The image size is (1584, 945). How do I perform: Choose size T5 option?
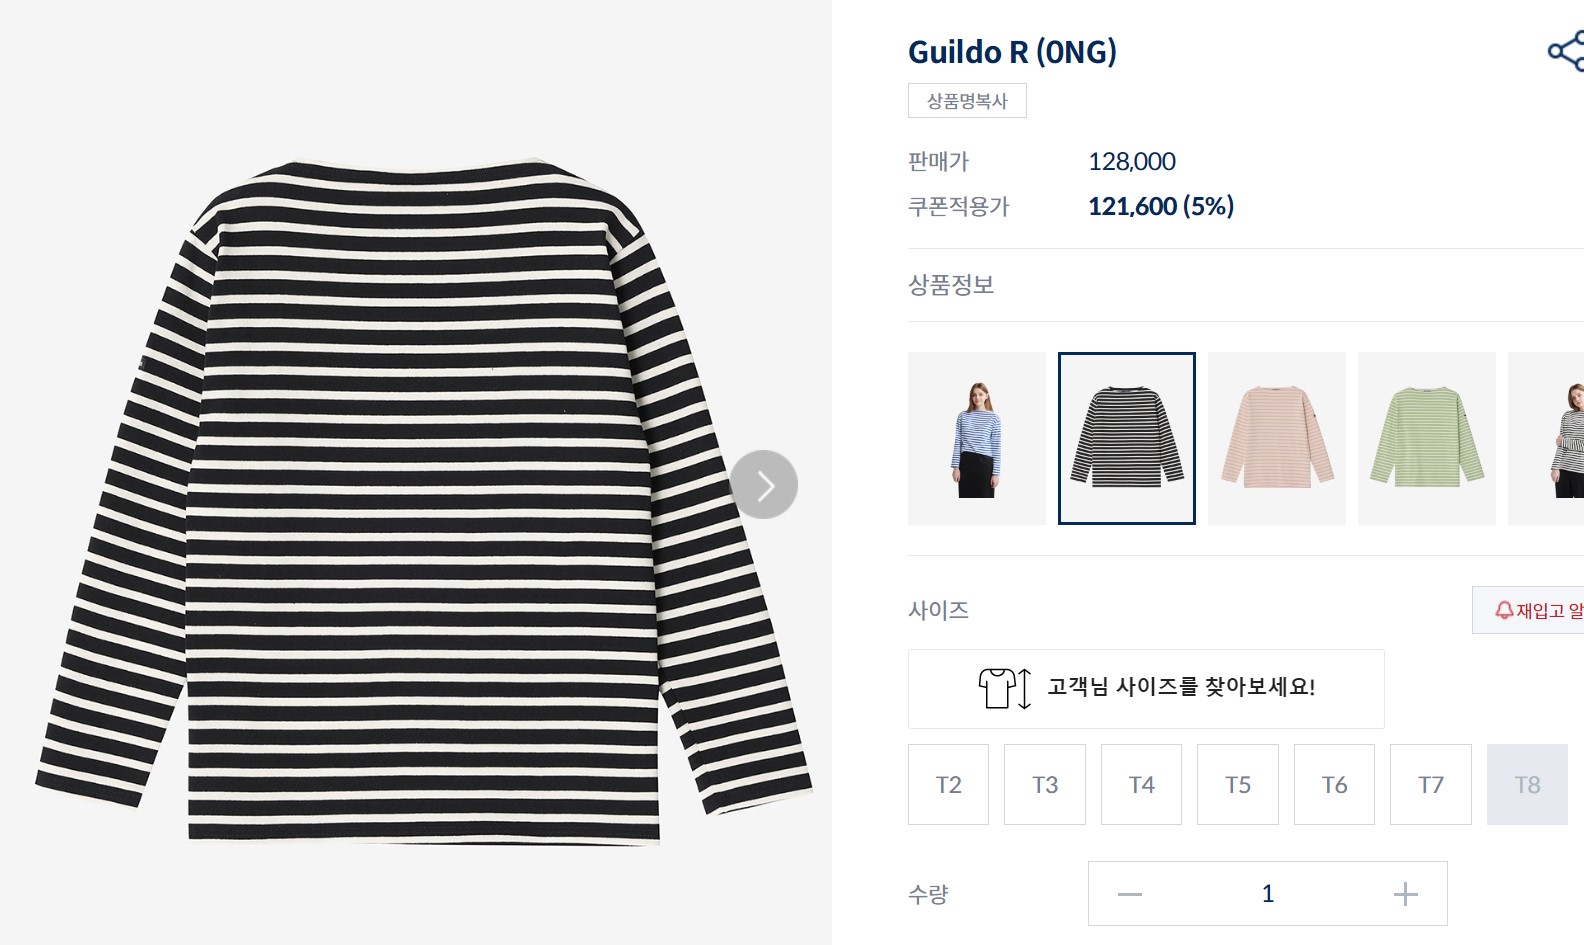click(1238, 785)
